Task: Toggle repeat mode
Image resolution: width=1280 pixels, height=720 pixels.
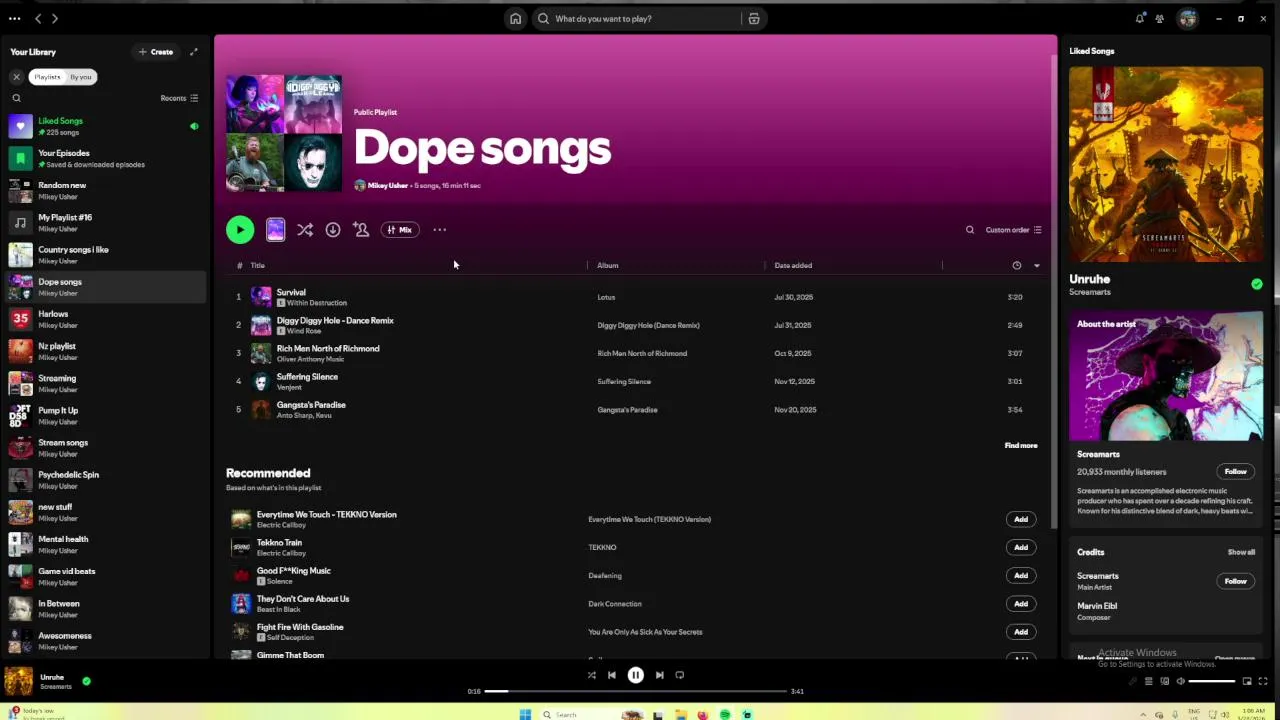Action: (680, 675)
